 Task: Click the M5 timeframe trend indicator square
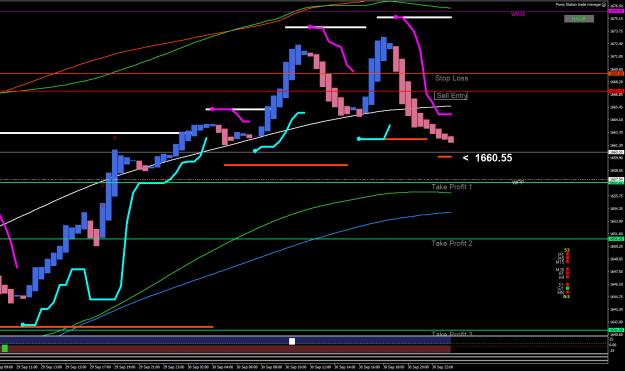tap(568, 257)
